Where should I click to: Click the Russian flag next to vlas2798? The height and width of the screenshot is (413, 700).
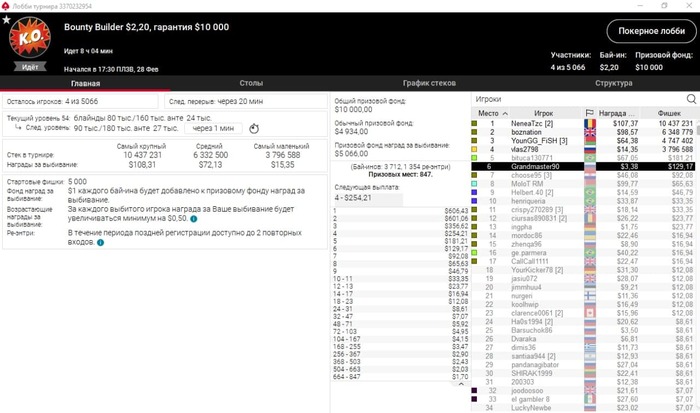point(590,149)
